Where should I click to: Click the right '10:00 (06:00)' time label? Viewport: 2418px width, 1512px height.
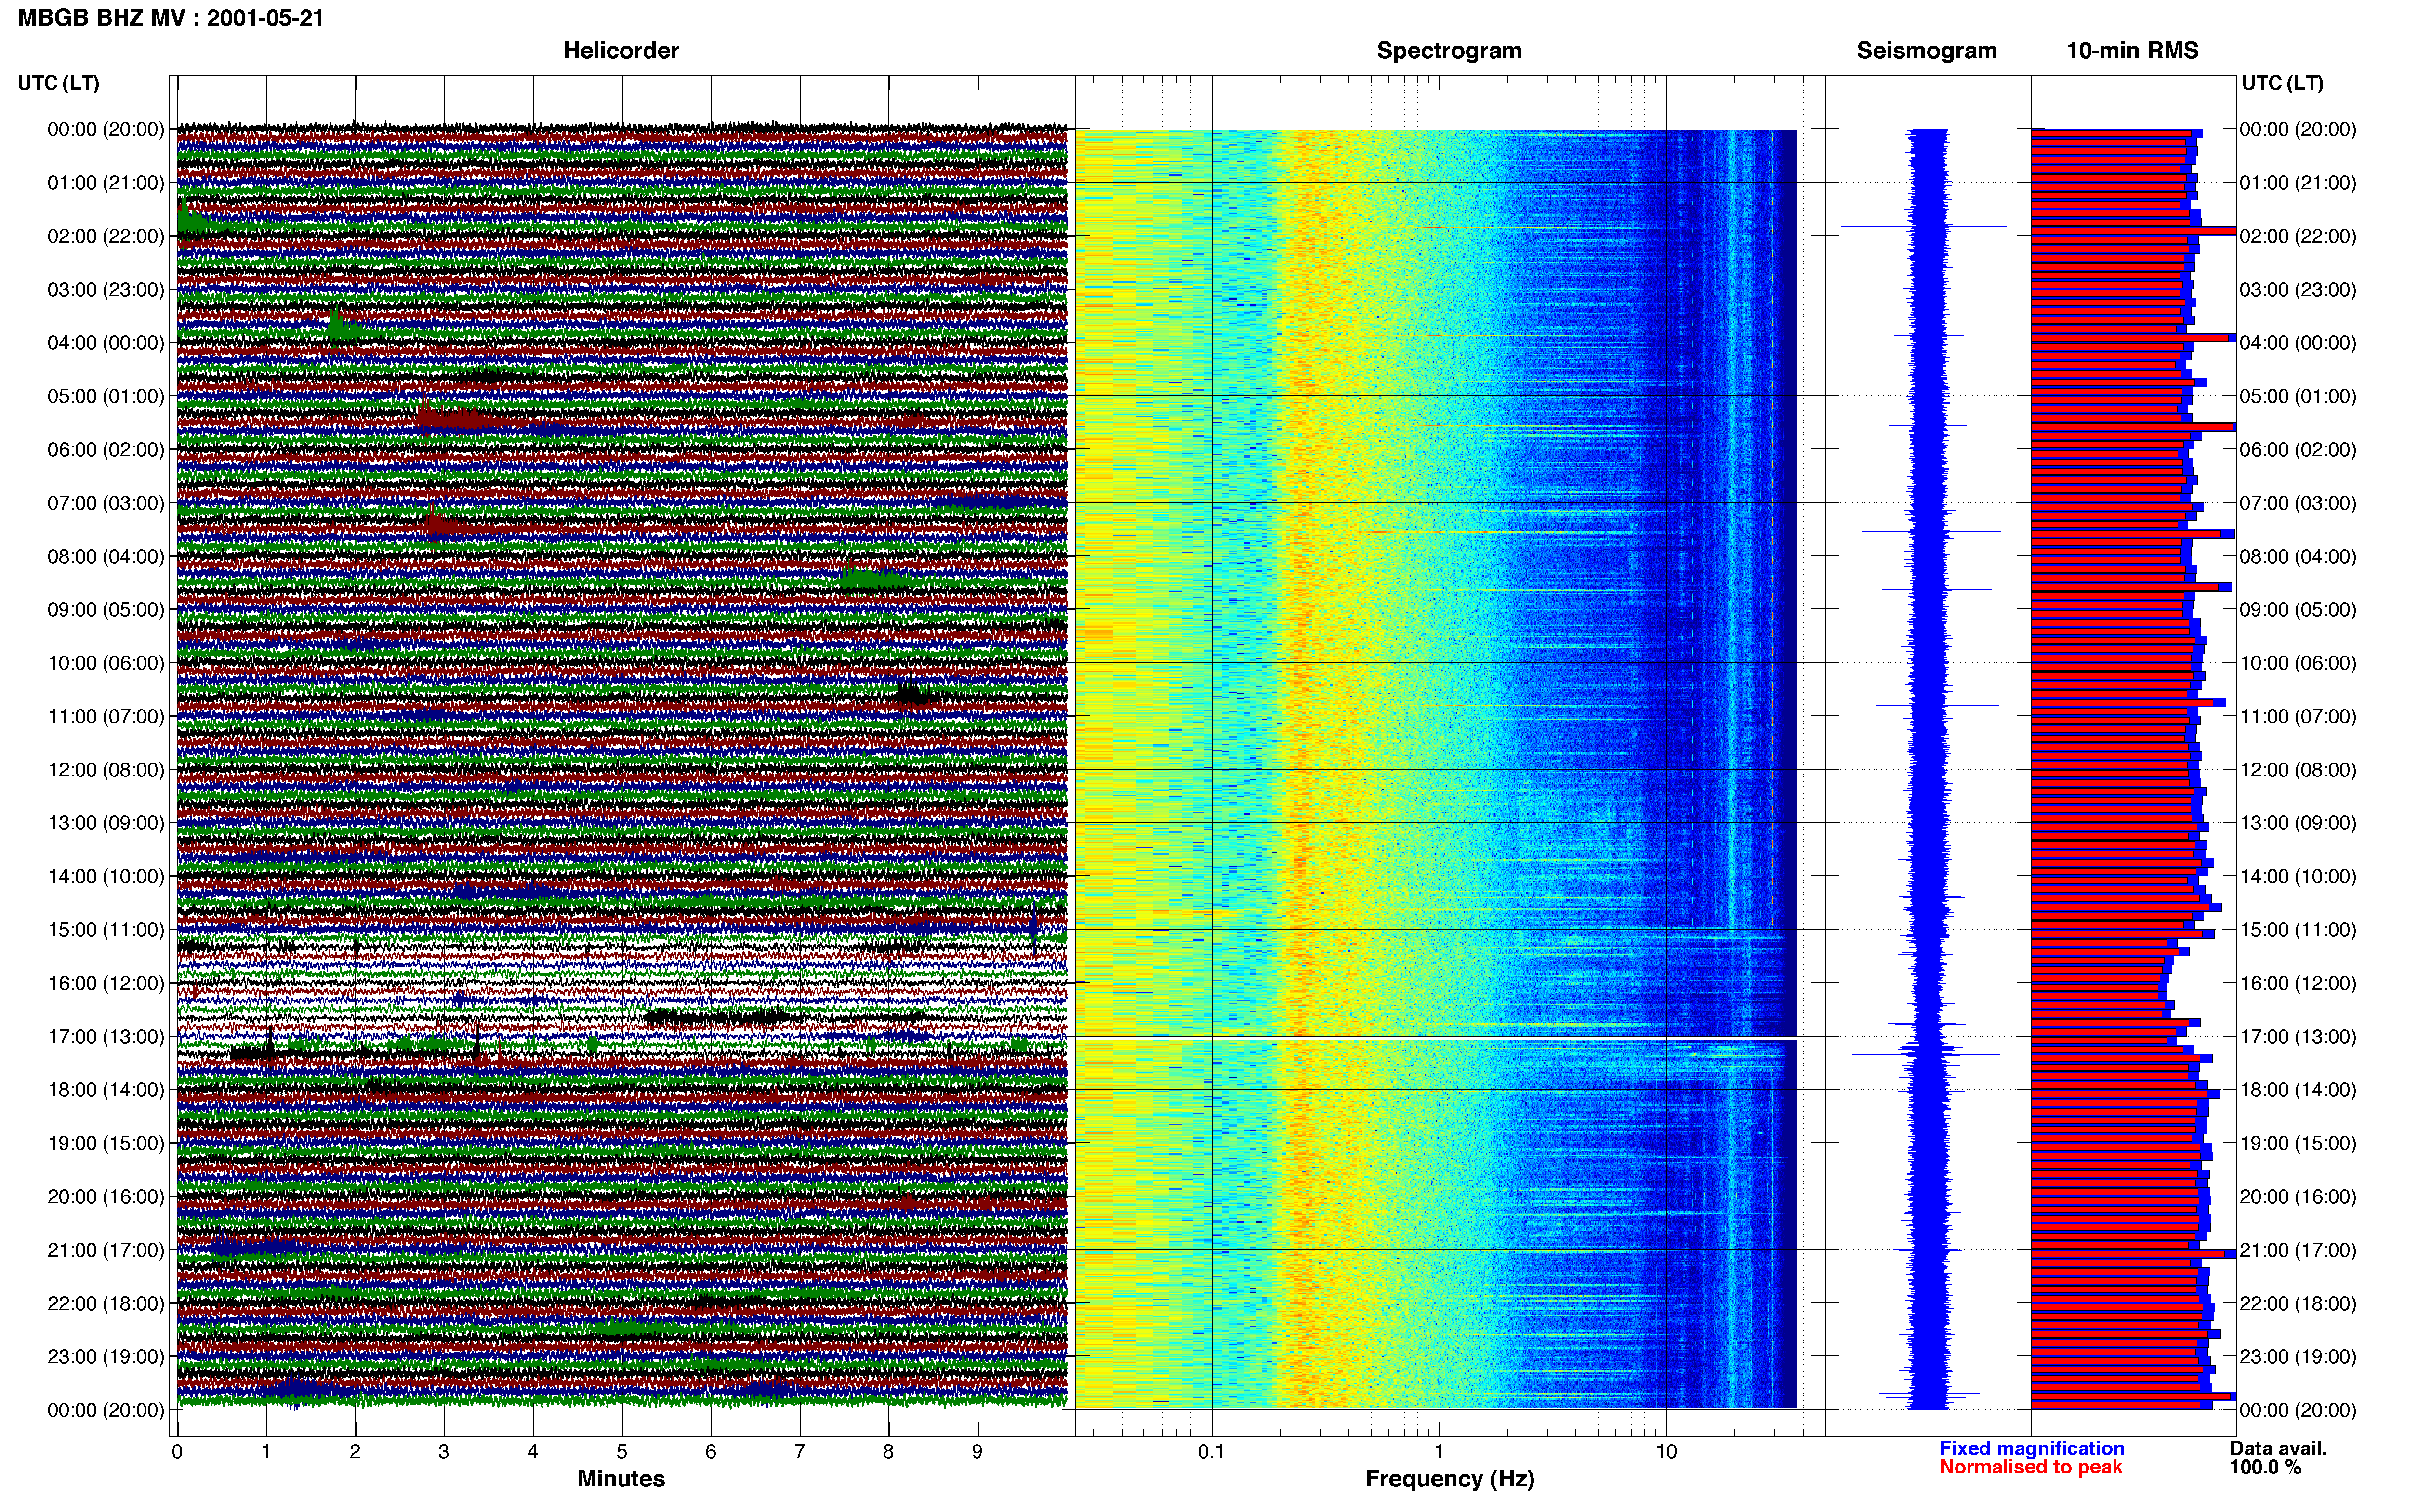pyautogui.click(x=2298, y=663)
